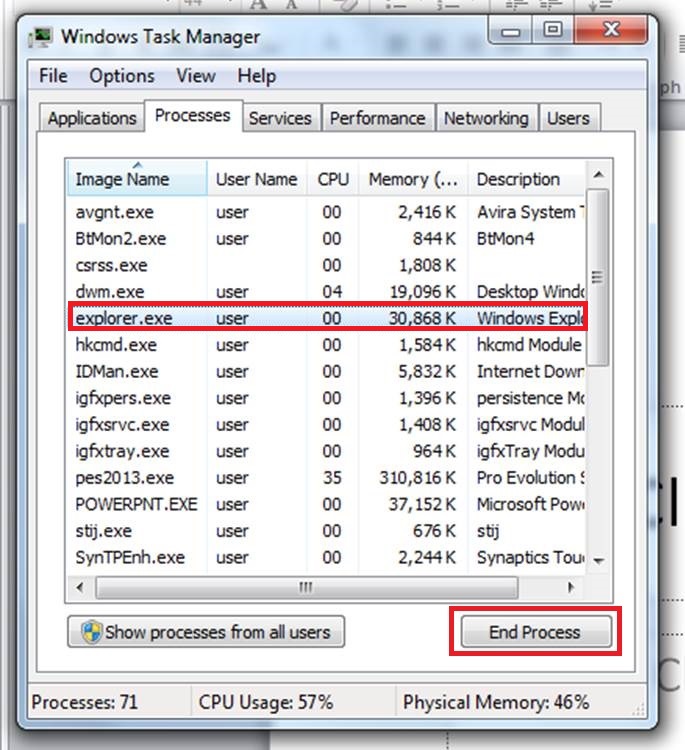Click the 37,152 K memory value
Image resolution: width=685 pixels, height=750 pixels.
click(x=422, y=504)
